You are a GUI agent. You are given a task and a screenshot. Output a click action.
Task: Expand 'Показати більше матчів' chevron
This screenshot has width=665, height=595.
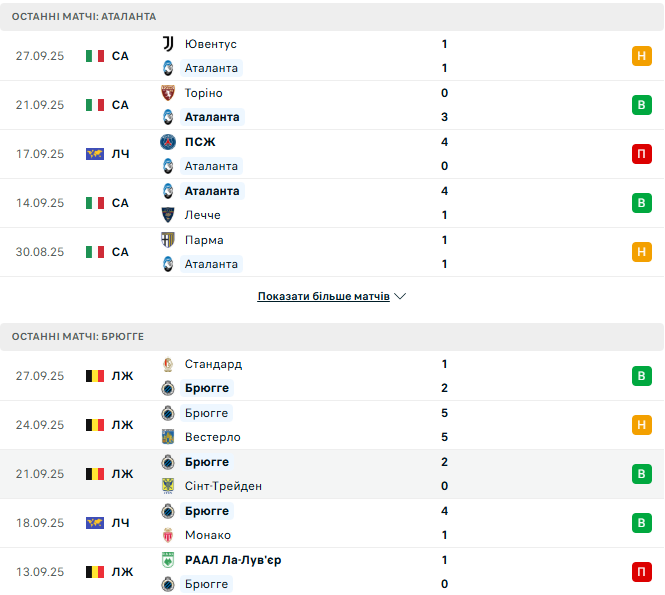(x=400, y=296)
